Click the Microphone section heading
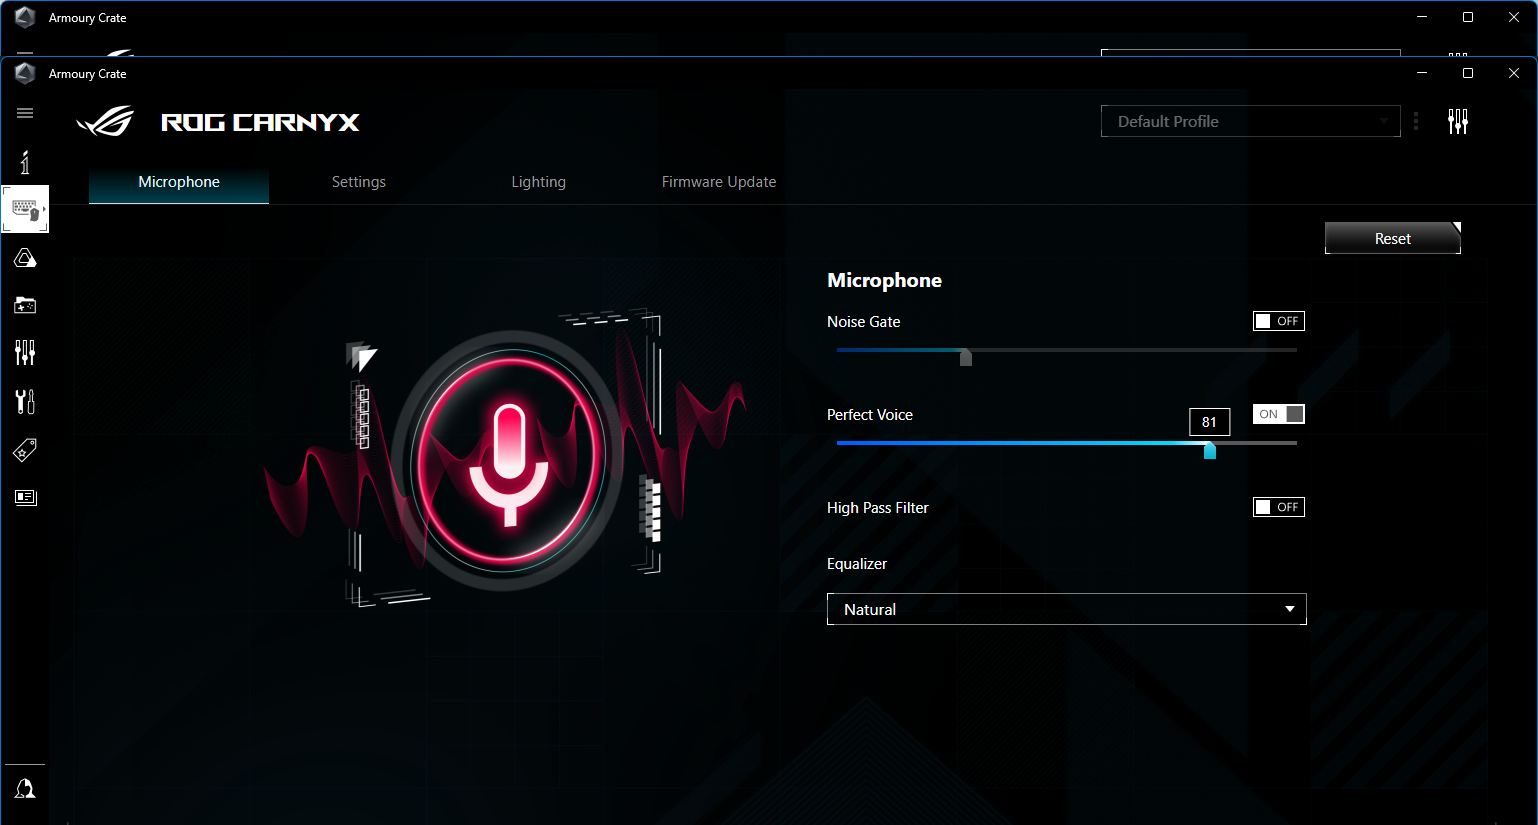This screenshot has height=825, width=1538. pos(885,280)
